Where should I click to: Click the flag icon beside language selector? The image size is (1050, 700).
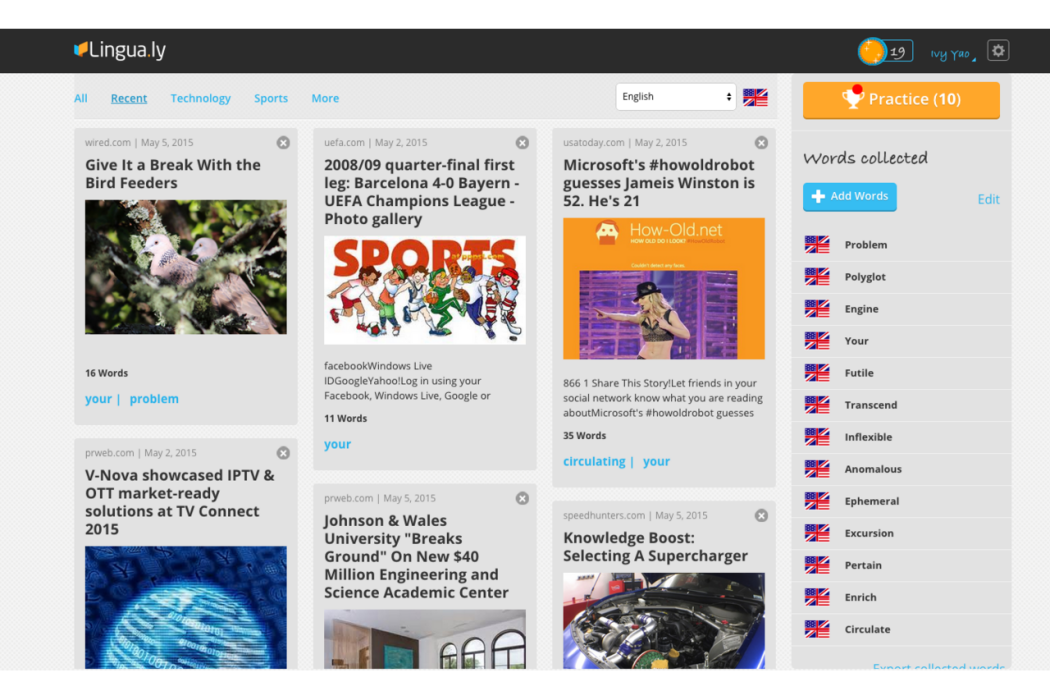pyautogui.click(x=755, y=98)
